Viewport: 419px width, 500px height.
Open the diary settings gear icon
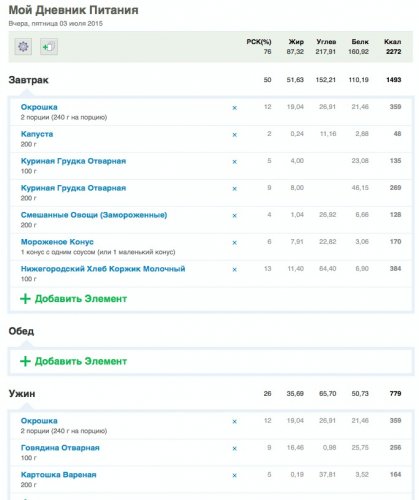click(23, 47)
